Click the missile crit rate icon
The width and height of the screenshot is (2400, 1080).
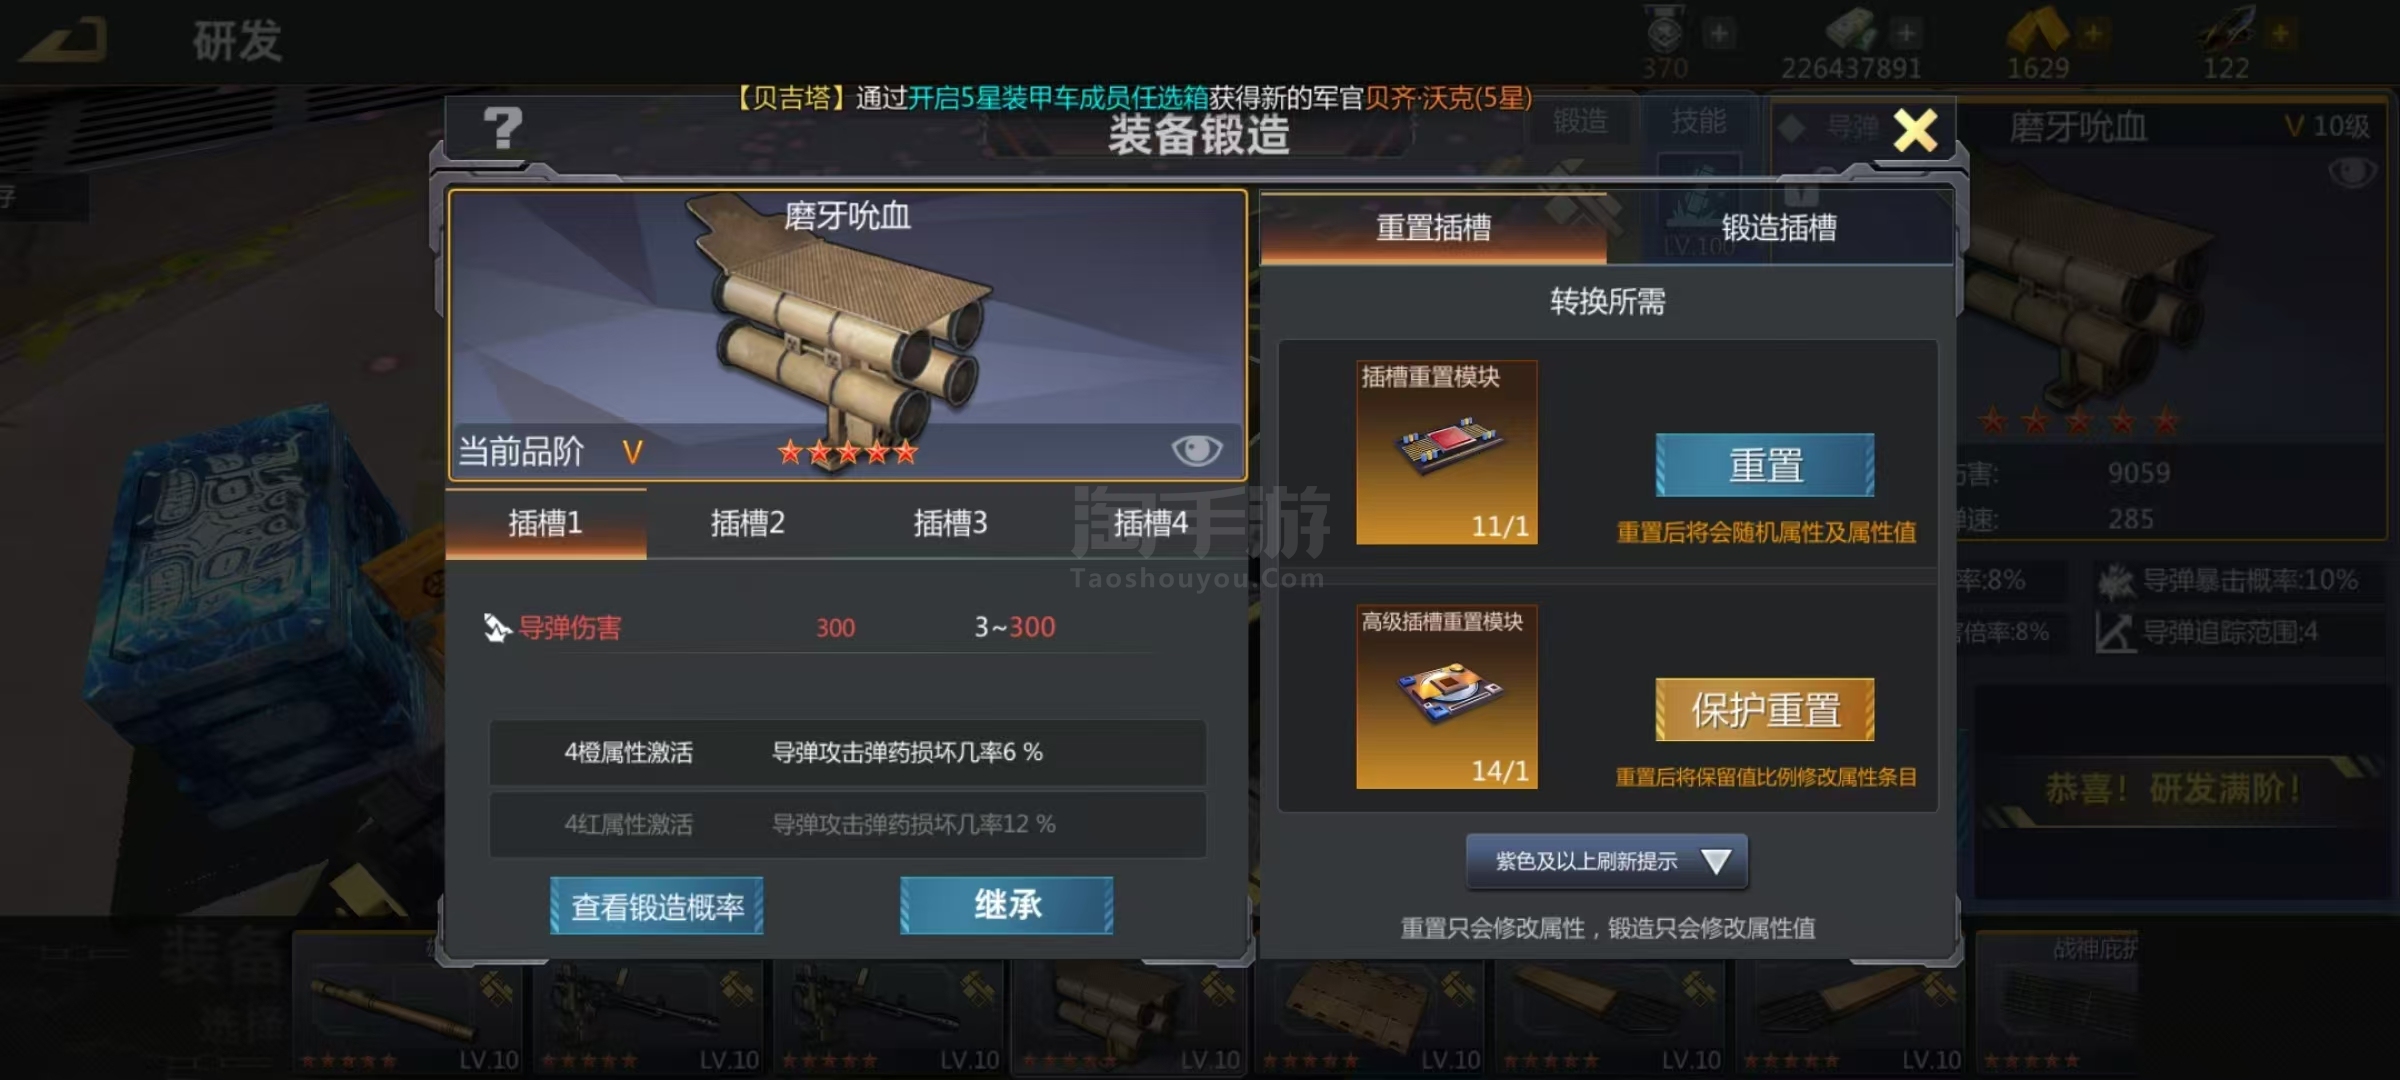coord(2116,581)
